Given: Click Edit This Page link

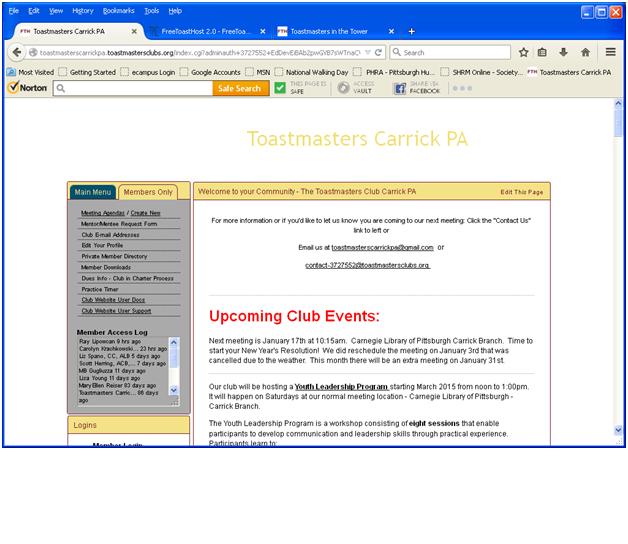Looking at the screenshot, I should click(x=521, y=192).
